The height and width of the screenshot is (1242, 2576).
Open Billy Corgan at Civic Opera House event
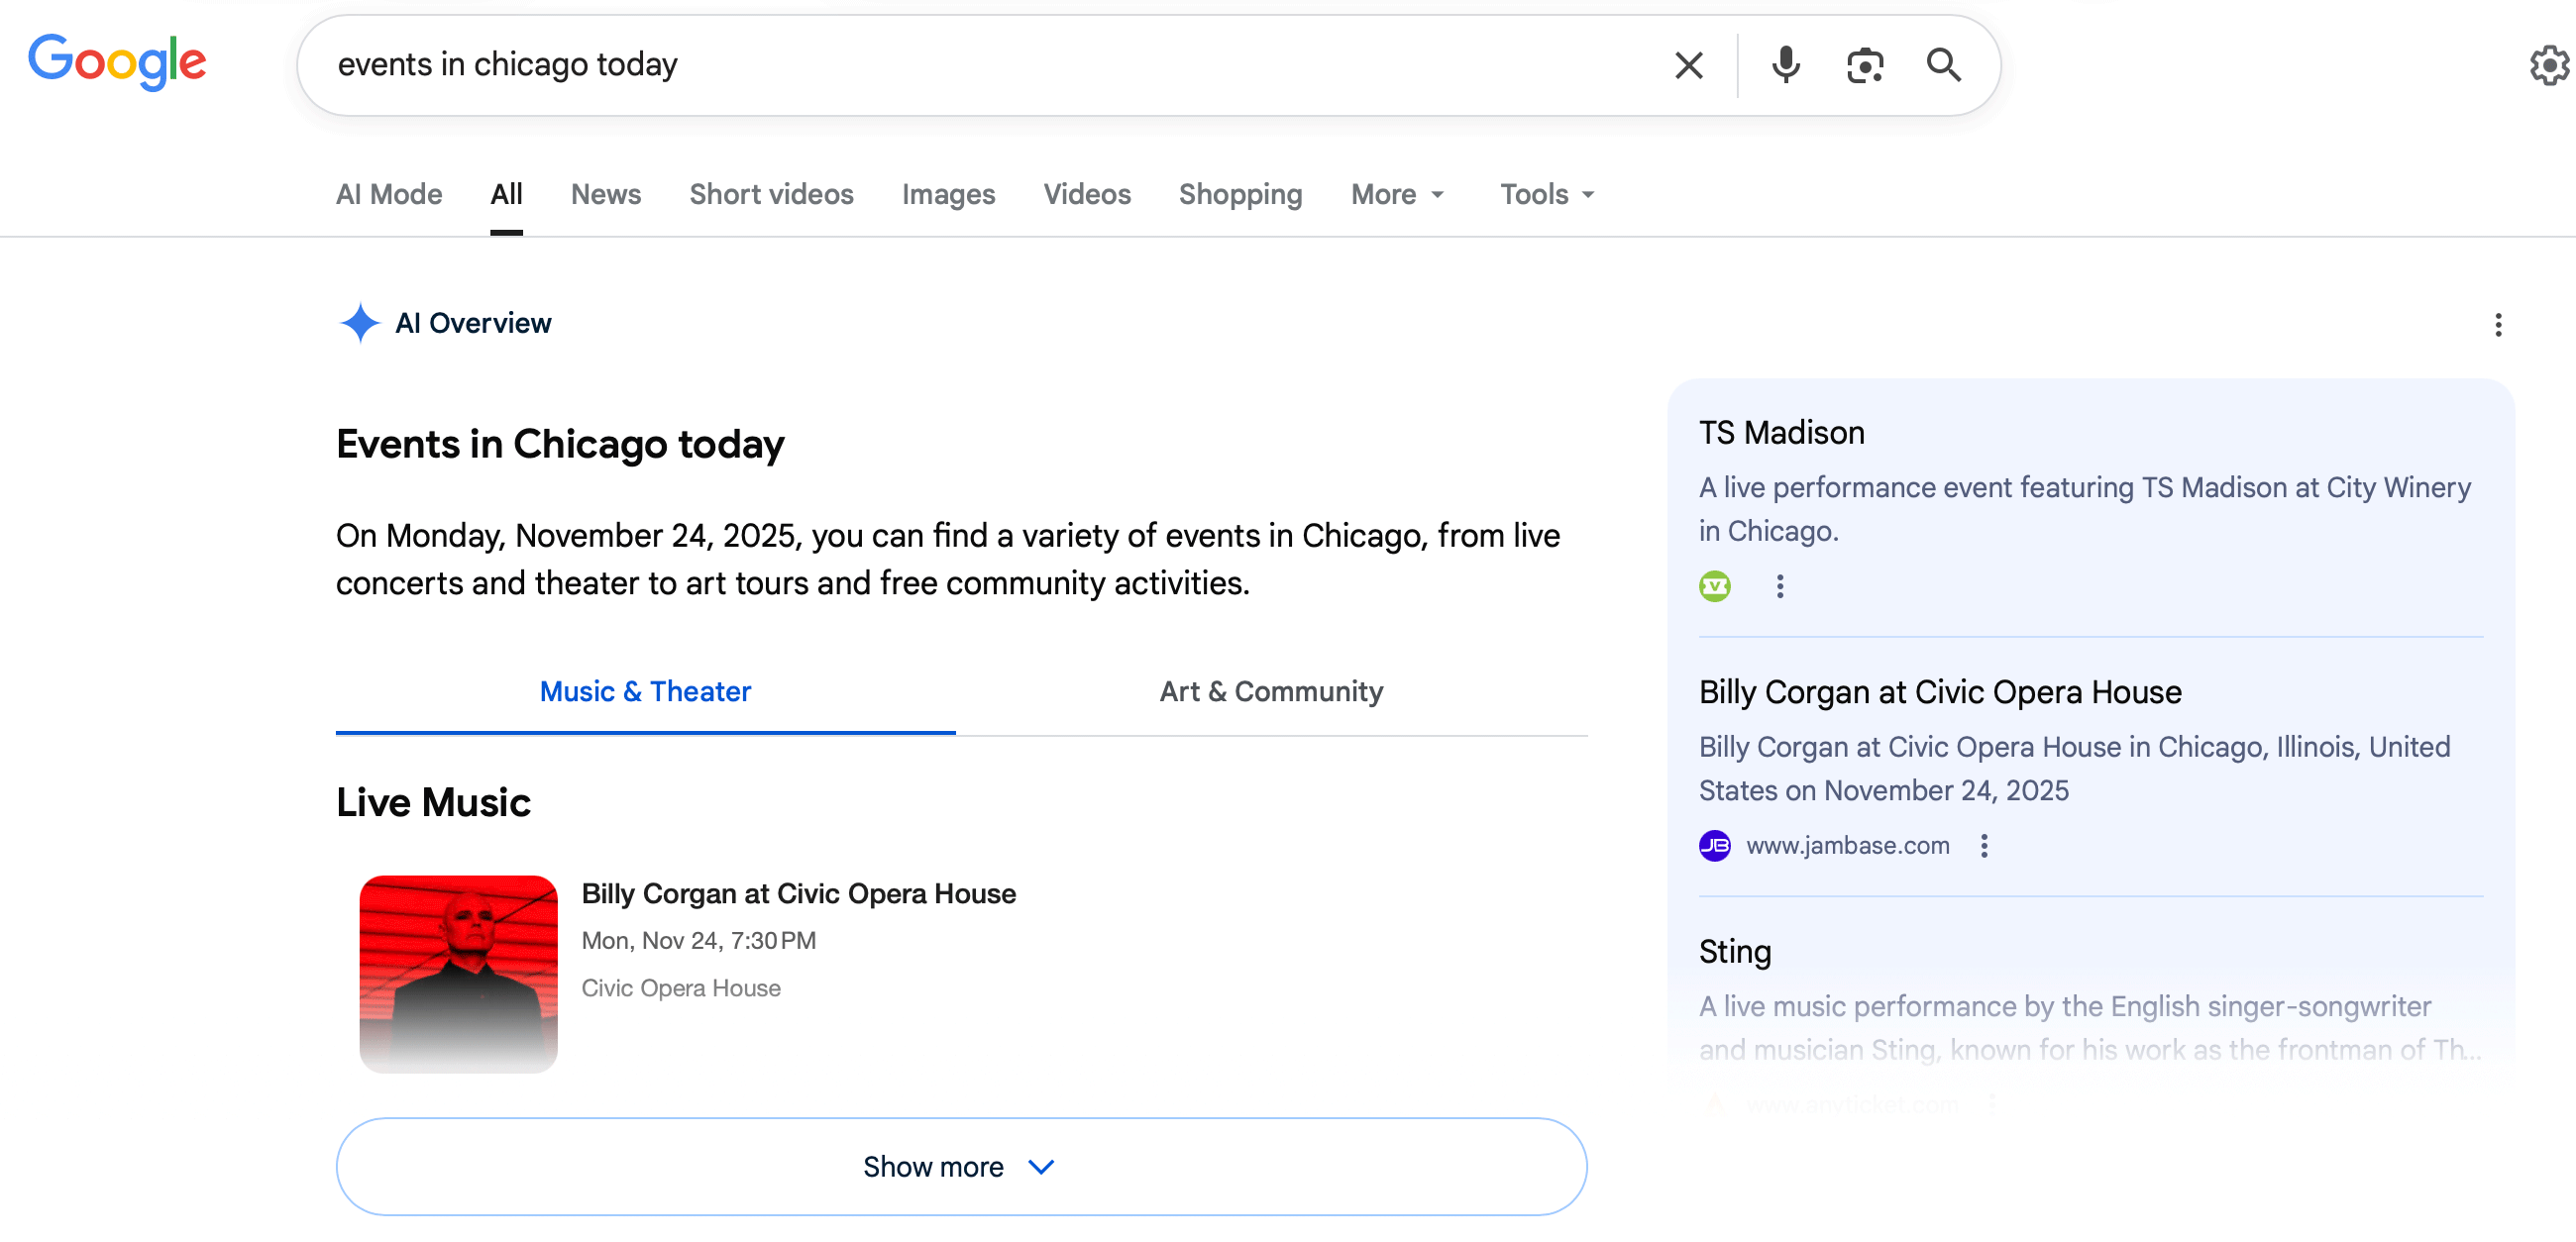798,894
